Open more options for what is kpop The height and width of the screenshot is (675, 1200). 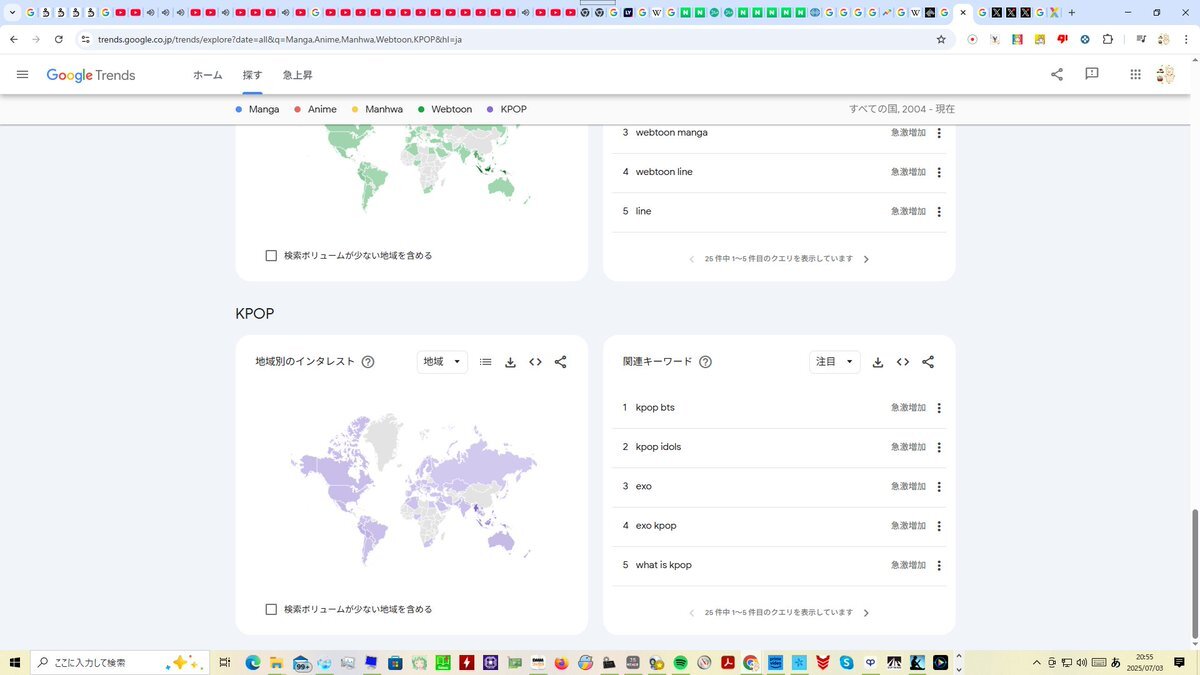tap(939, 565)
